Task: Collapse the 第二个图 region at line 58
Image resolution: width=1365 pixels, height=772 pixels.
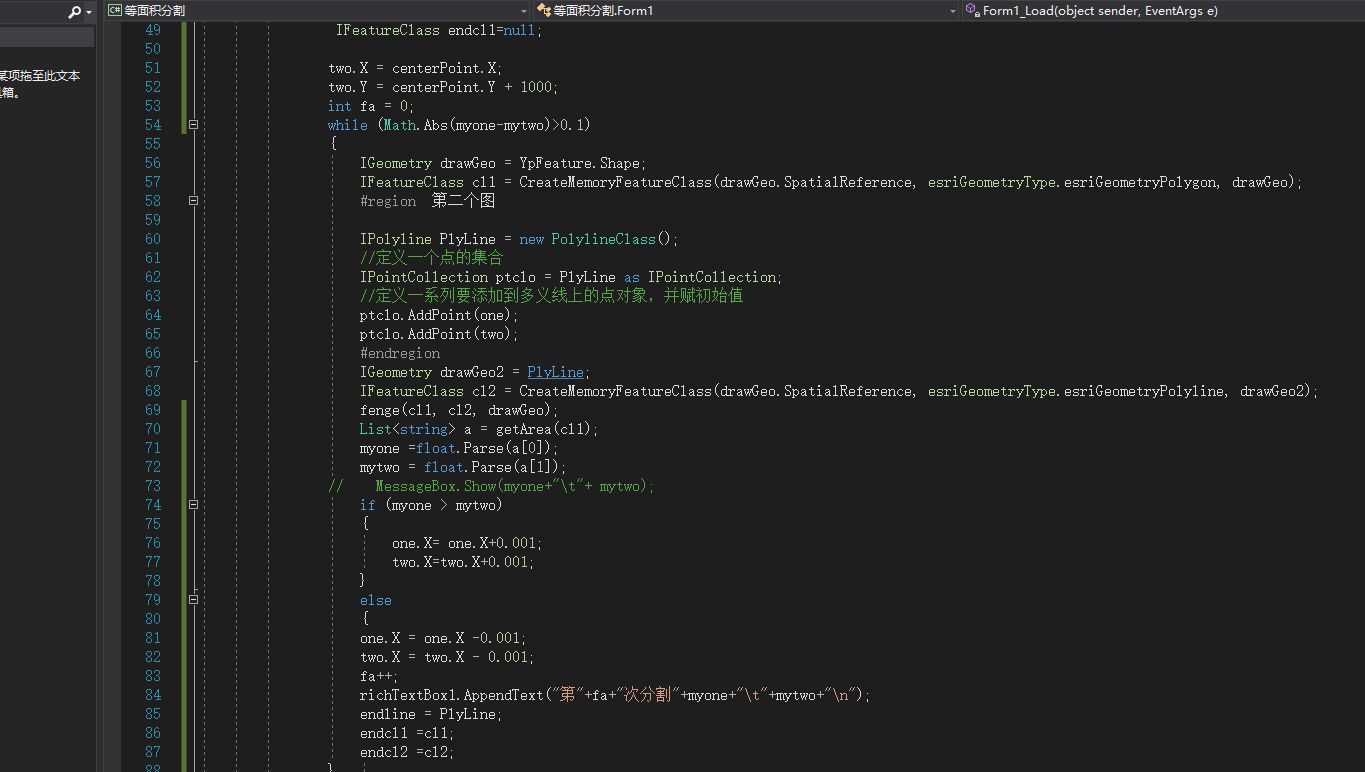Action: click(193, 200)
